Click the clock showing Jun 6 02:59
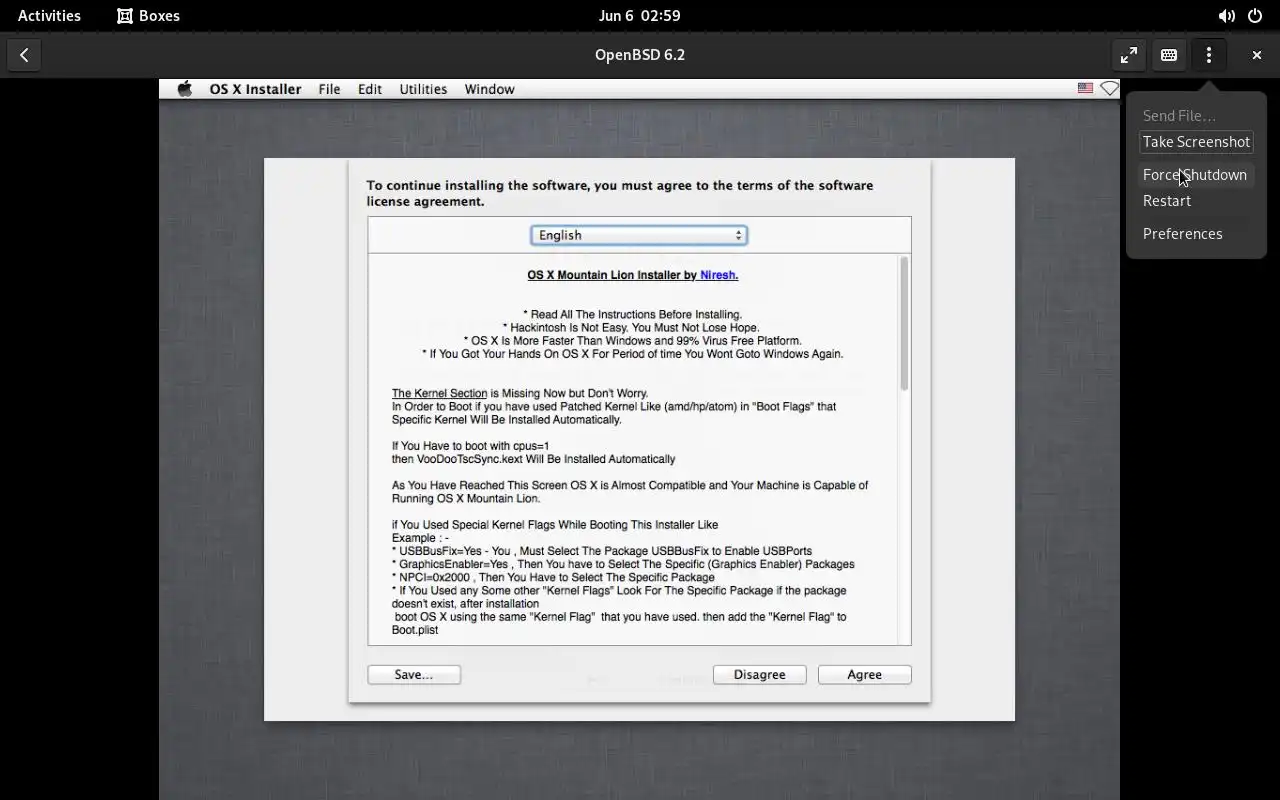This screenshot has height=800, width=1280. 640,16
